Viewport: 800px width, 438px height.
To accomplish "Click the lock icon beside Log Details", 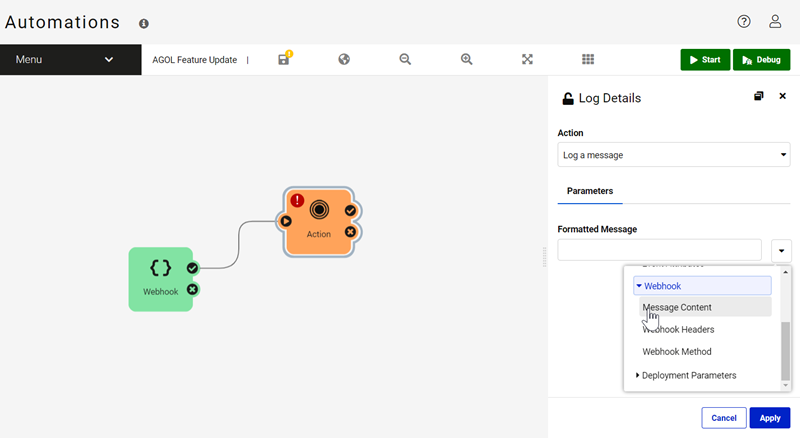I will click(567, 99).
